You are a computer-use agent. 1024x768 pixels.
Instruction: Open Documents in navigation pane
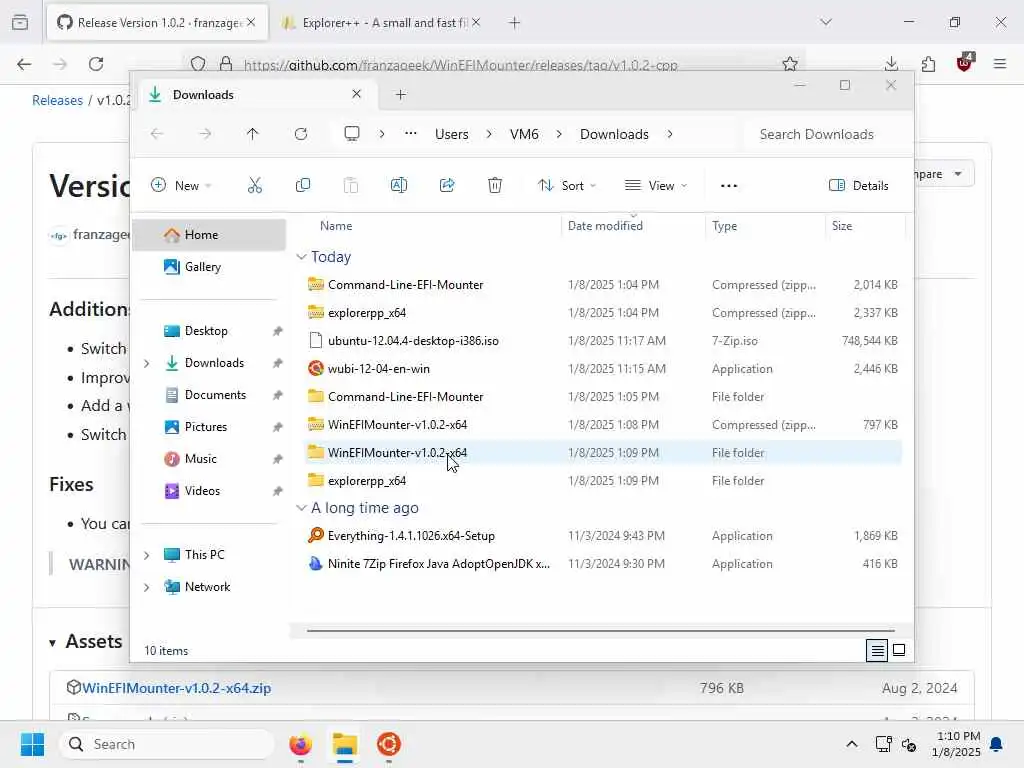(209, 395)
